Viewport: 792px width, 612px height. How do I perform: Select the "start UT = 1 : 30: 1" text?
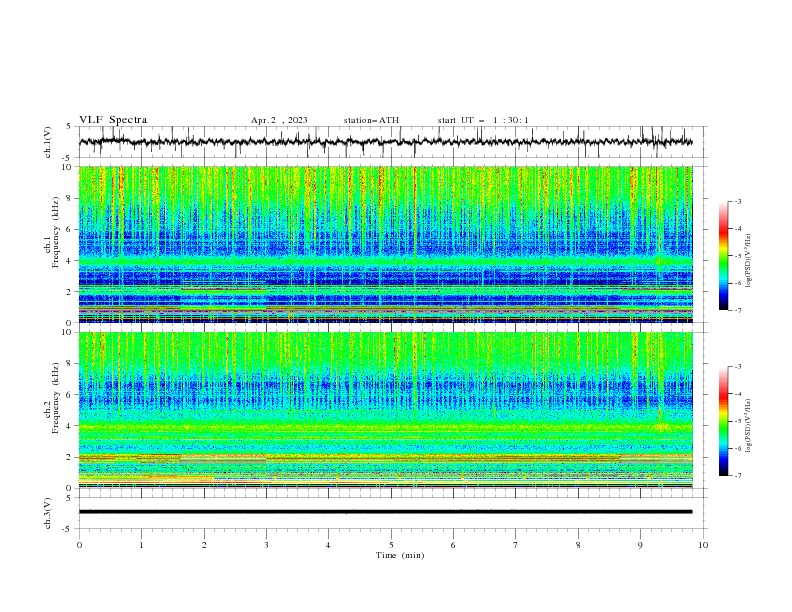click(x=483, y=120)
